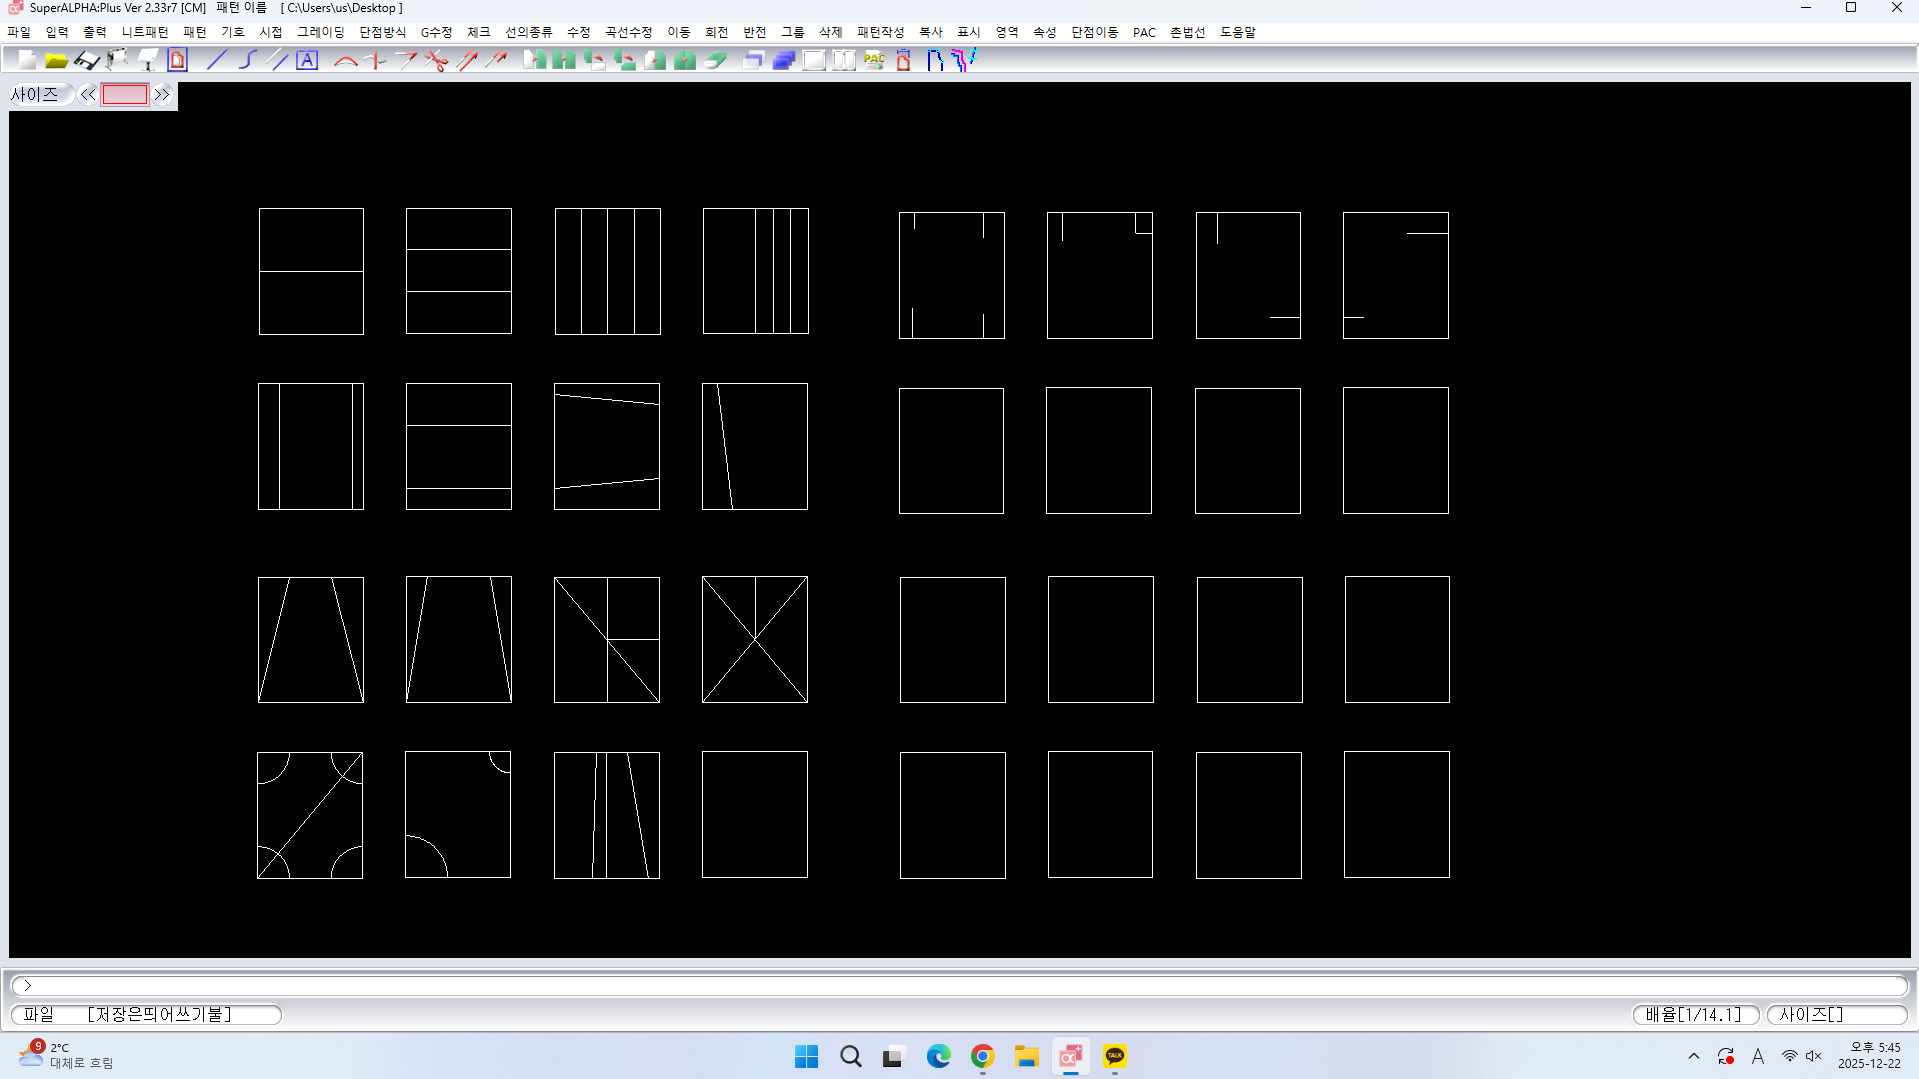The image size is (1919, 1079).
Task: Pick the red scissors cut tool
Action: click(436, 61)
